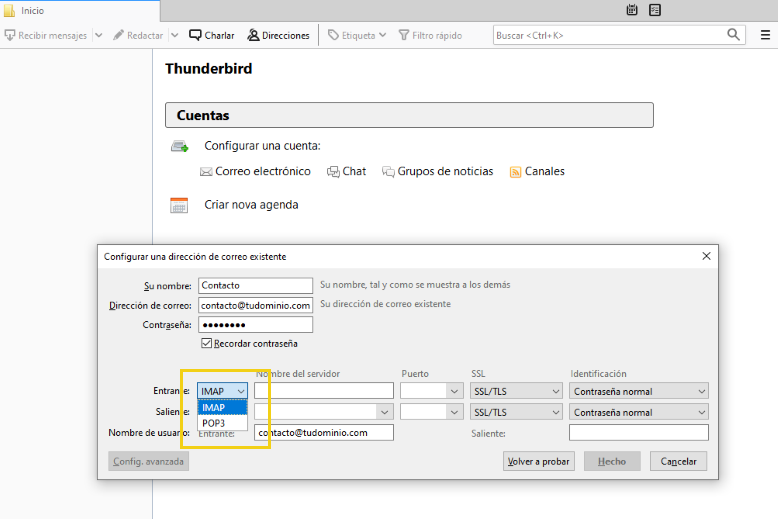Viewport: 778px width, 519px height.
Task: Click the Correo electrónico link
Action: pos(255,171)
